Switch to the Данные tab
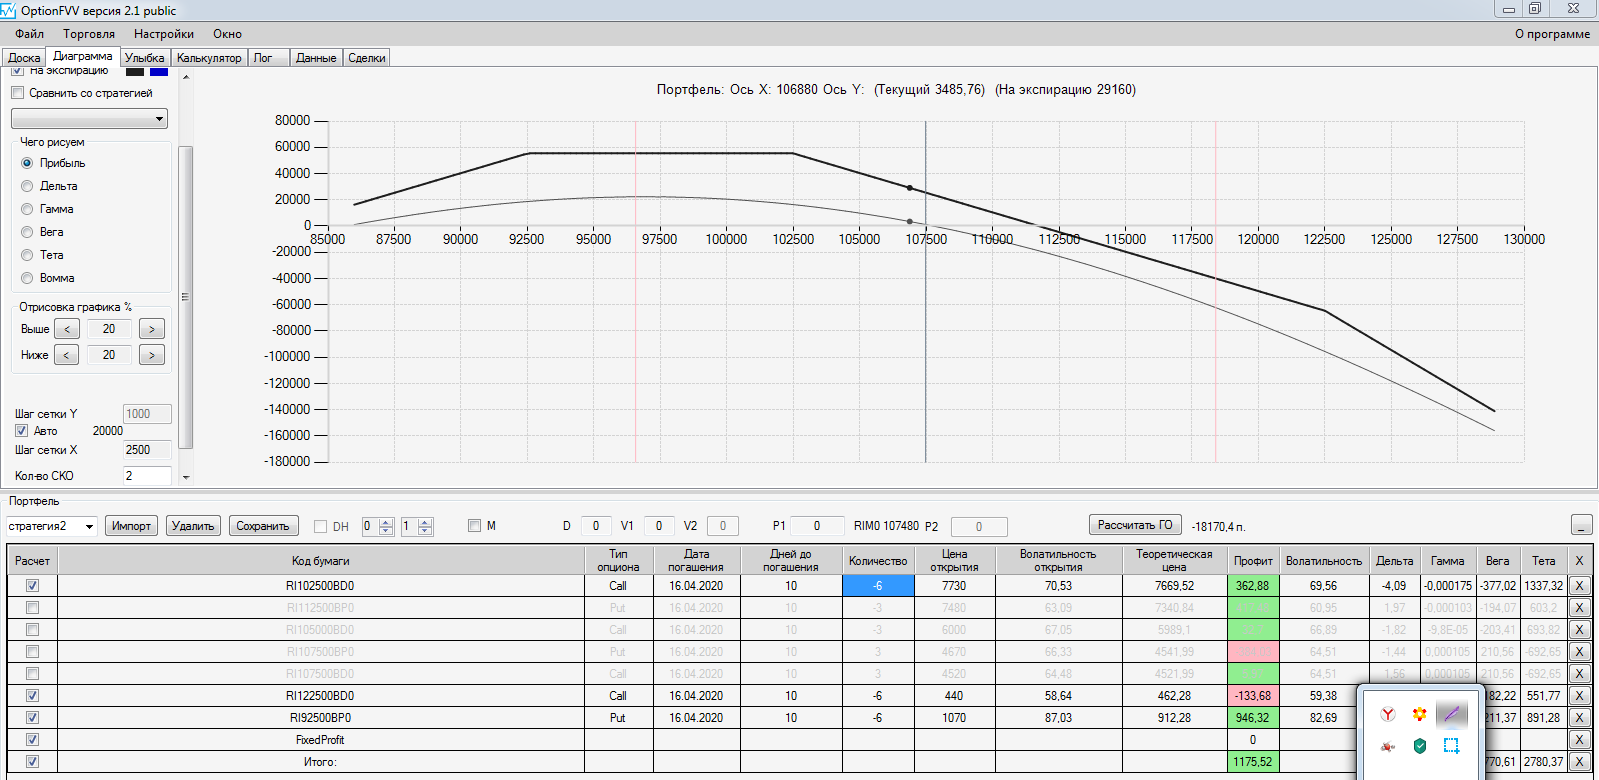 pos(316,58)
